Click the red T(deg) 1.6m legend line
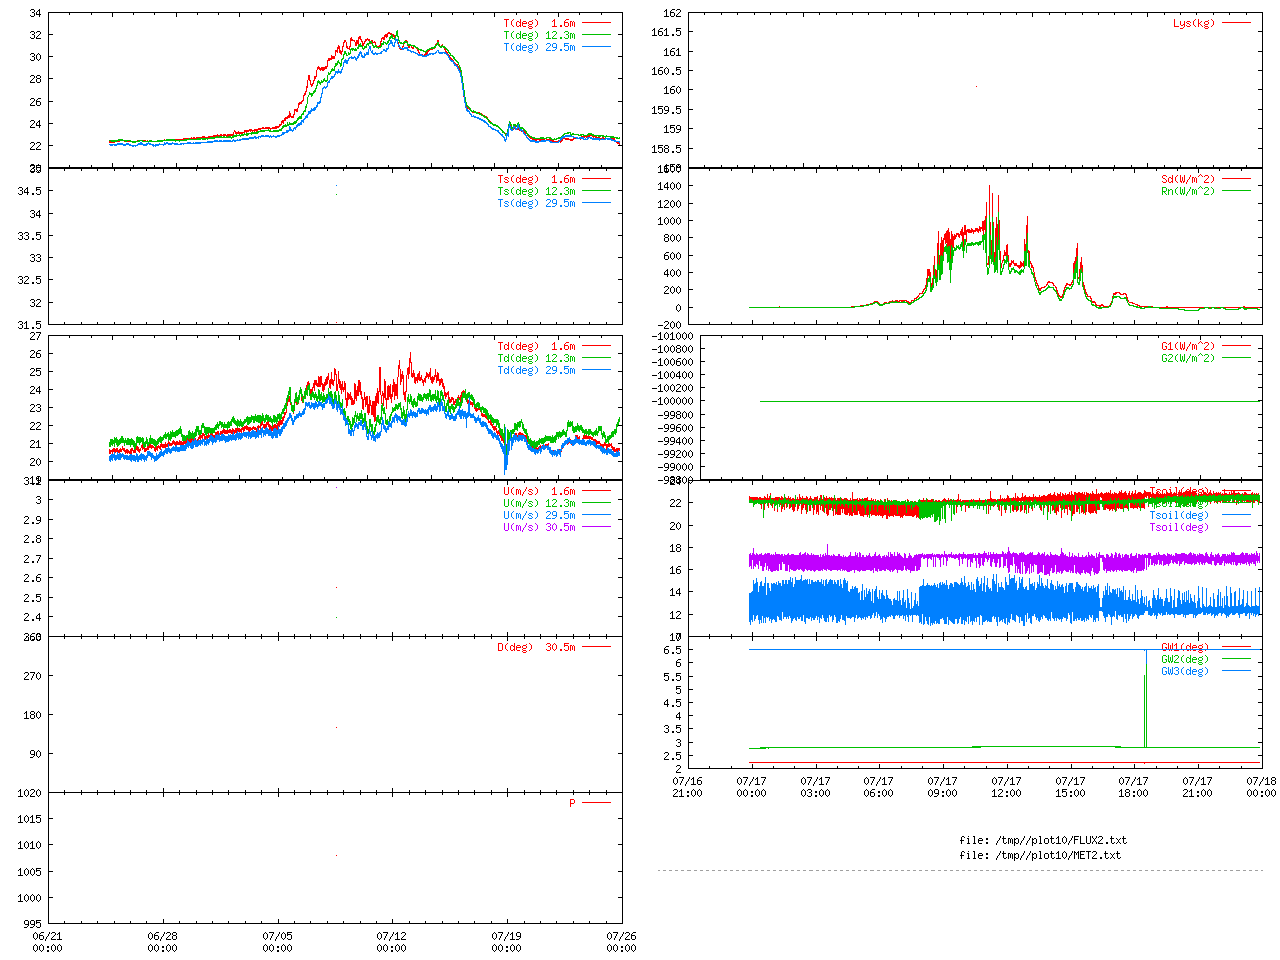Image resolution: width=1280 pixels, height=960 pixels. point(596,23)
